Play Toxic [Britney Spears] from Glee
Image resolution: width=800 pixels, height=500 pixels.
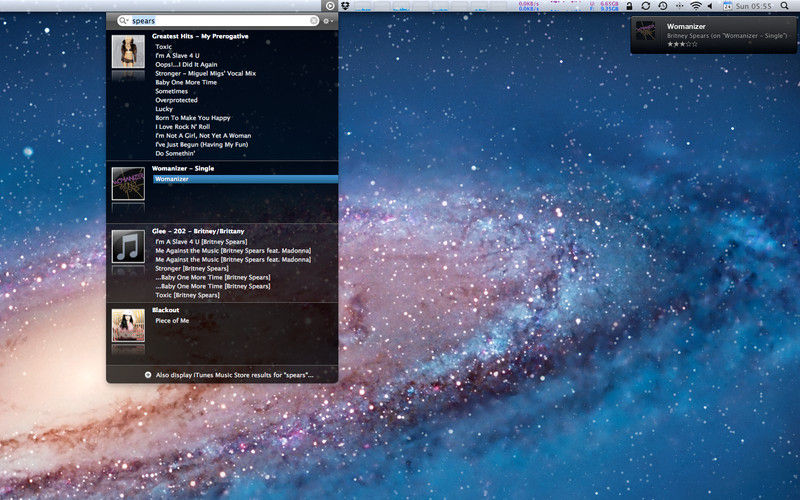pos(187,295)
